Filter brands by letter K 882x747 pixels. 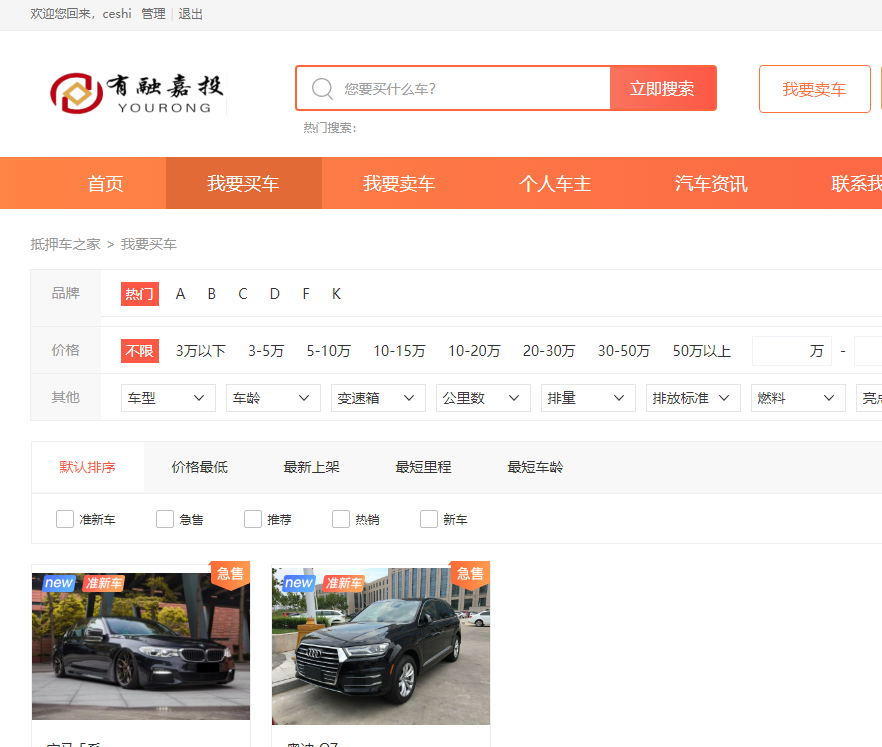coord(336,294)
